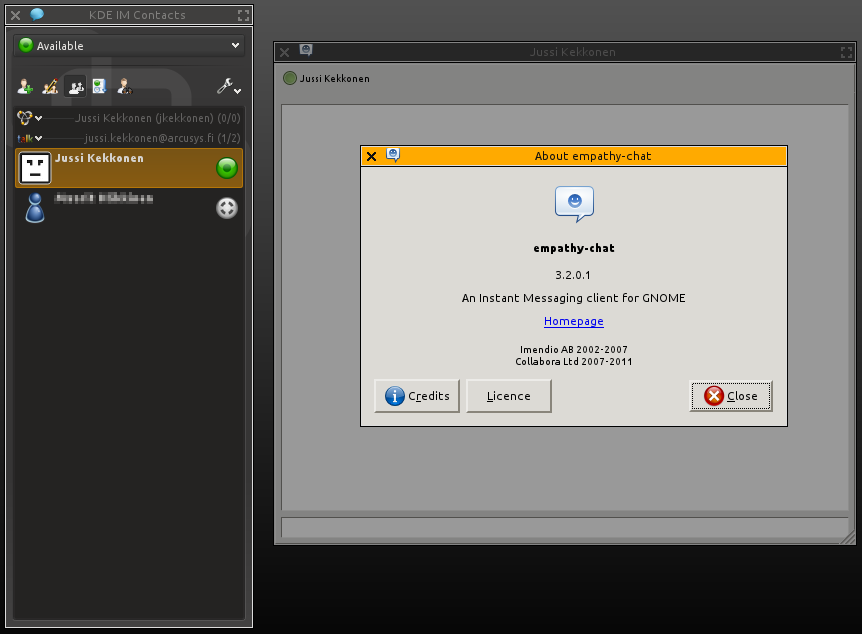Click the chat icon in About dialog titlebar
Viewport: 862px width, 634px height.
[x=393, y=155]
